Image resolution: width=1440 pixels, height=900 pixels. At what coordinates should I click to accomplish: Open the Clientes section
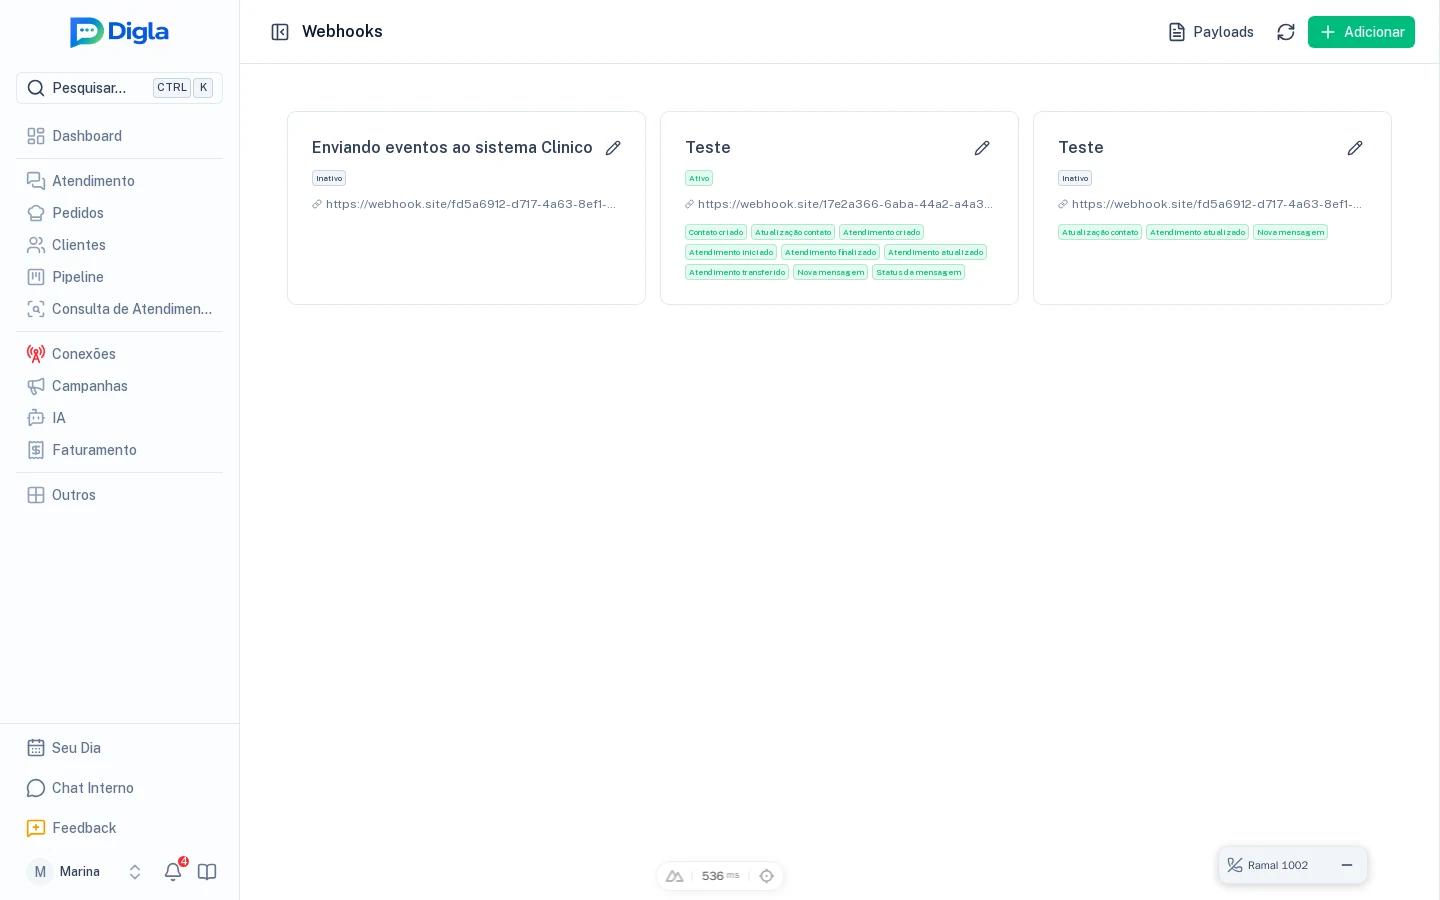(119, 245)
